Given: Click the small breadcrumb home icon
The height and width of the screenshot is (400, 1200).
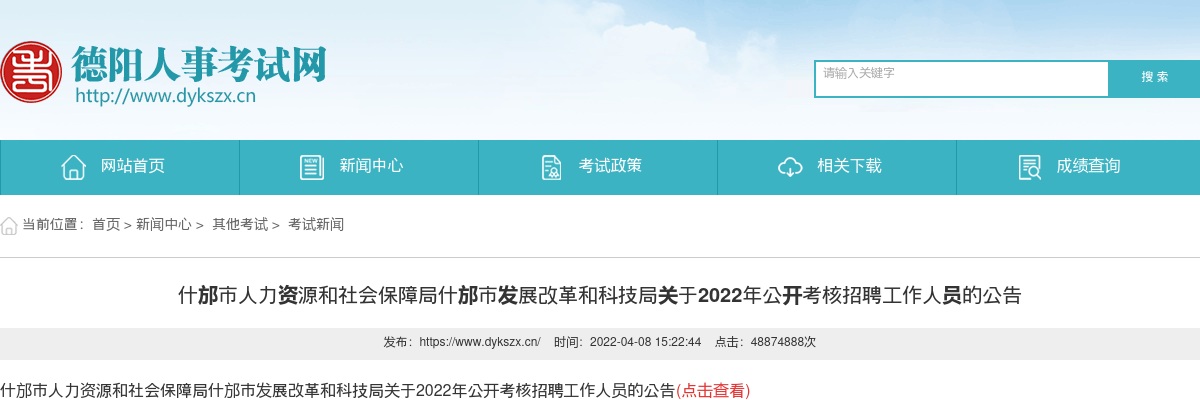Looking at the screenshot, I should coord(9,225).
